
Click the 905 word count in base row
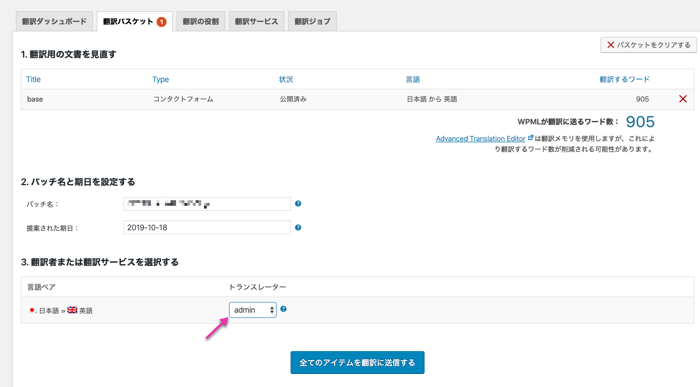(642, 99)
